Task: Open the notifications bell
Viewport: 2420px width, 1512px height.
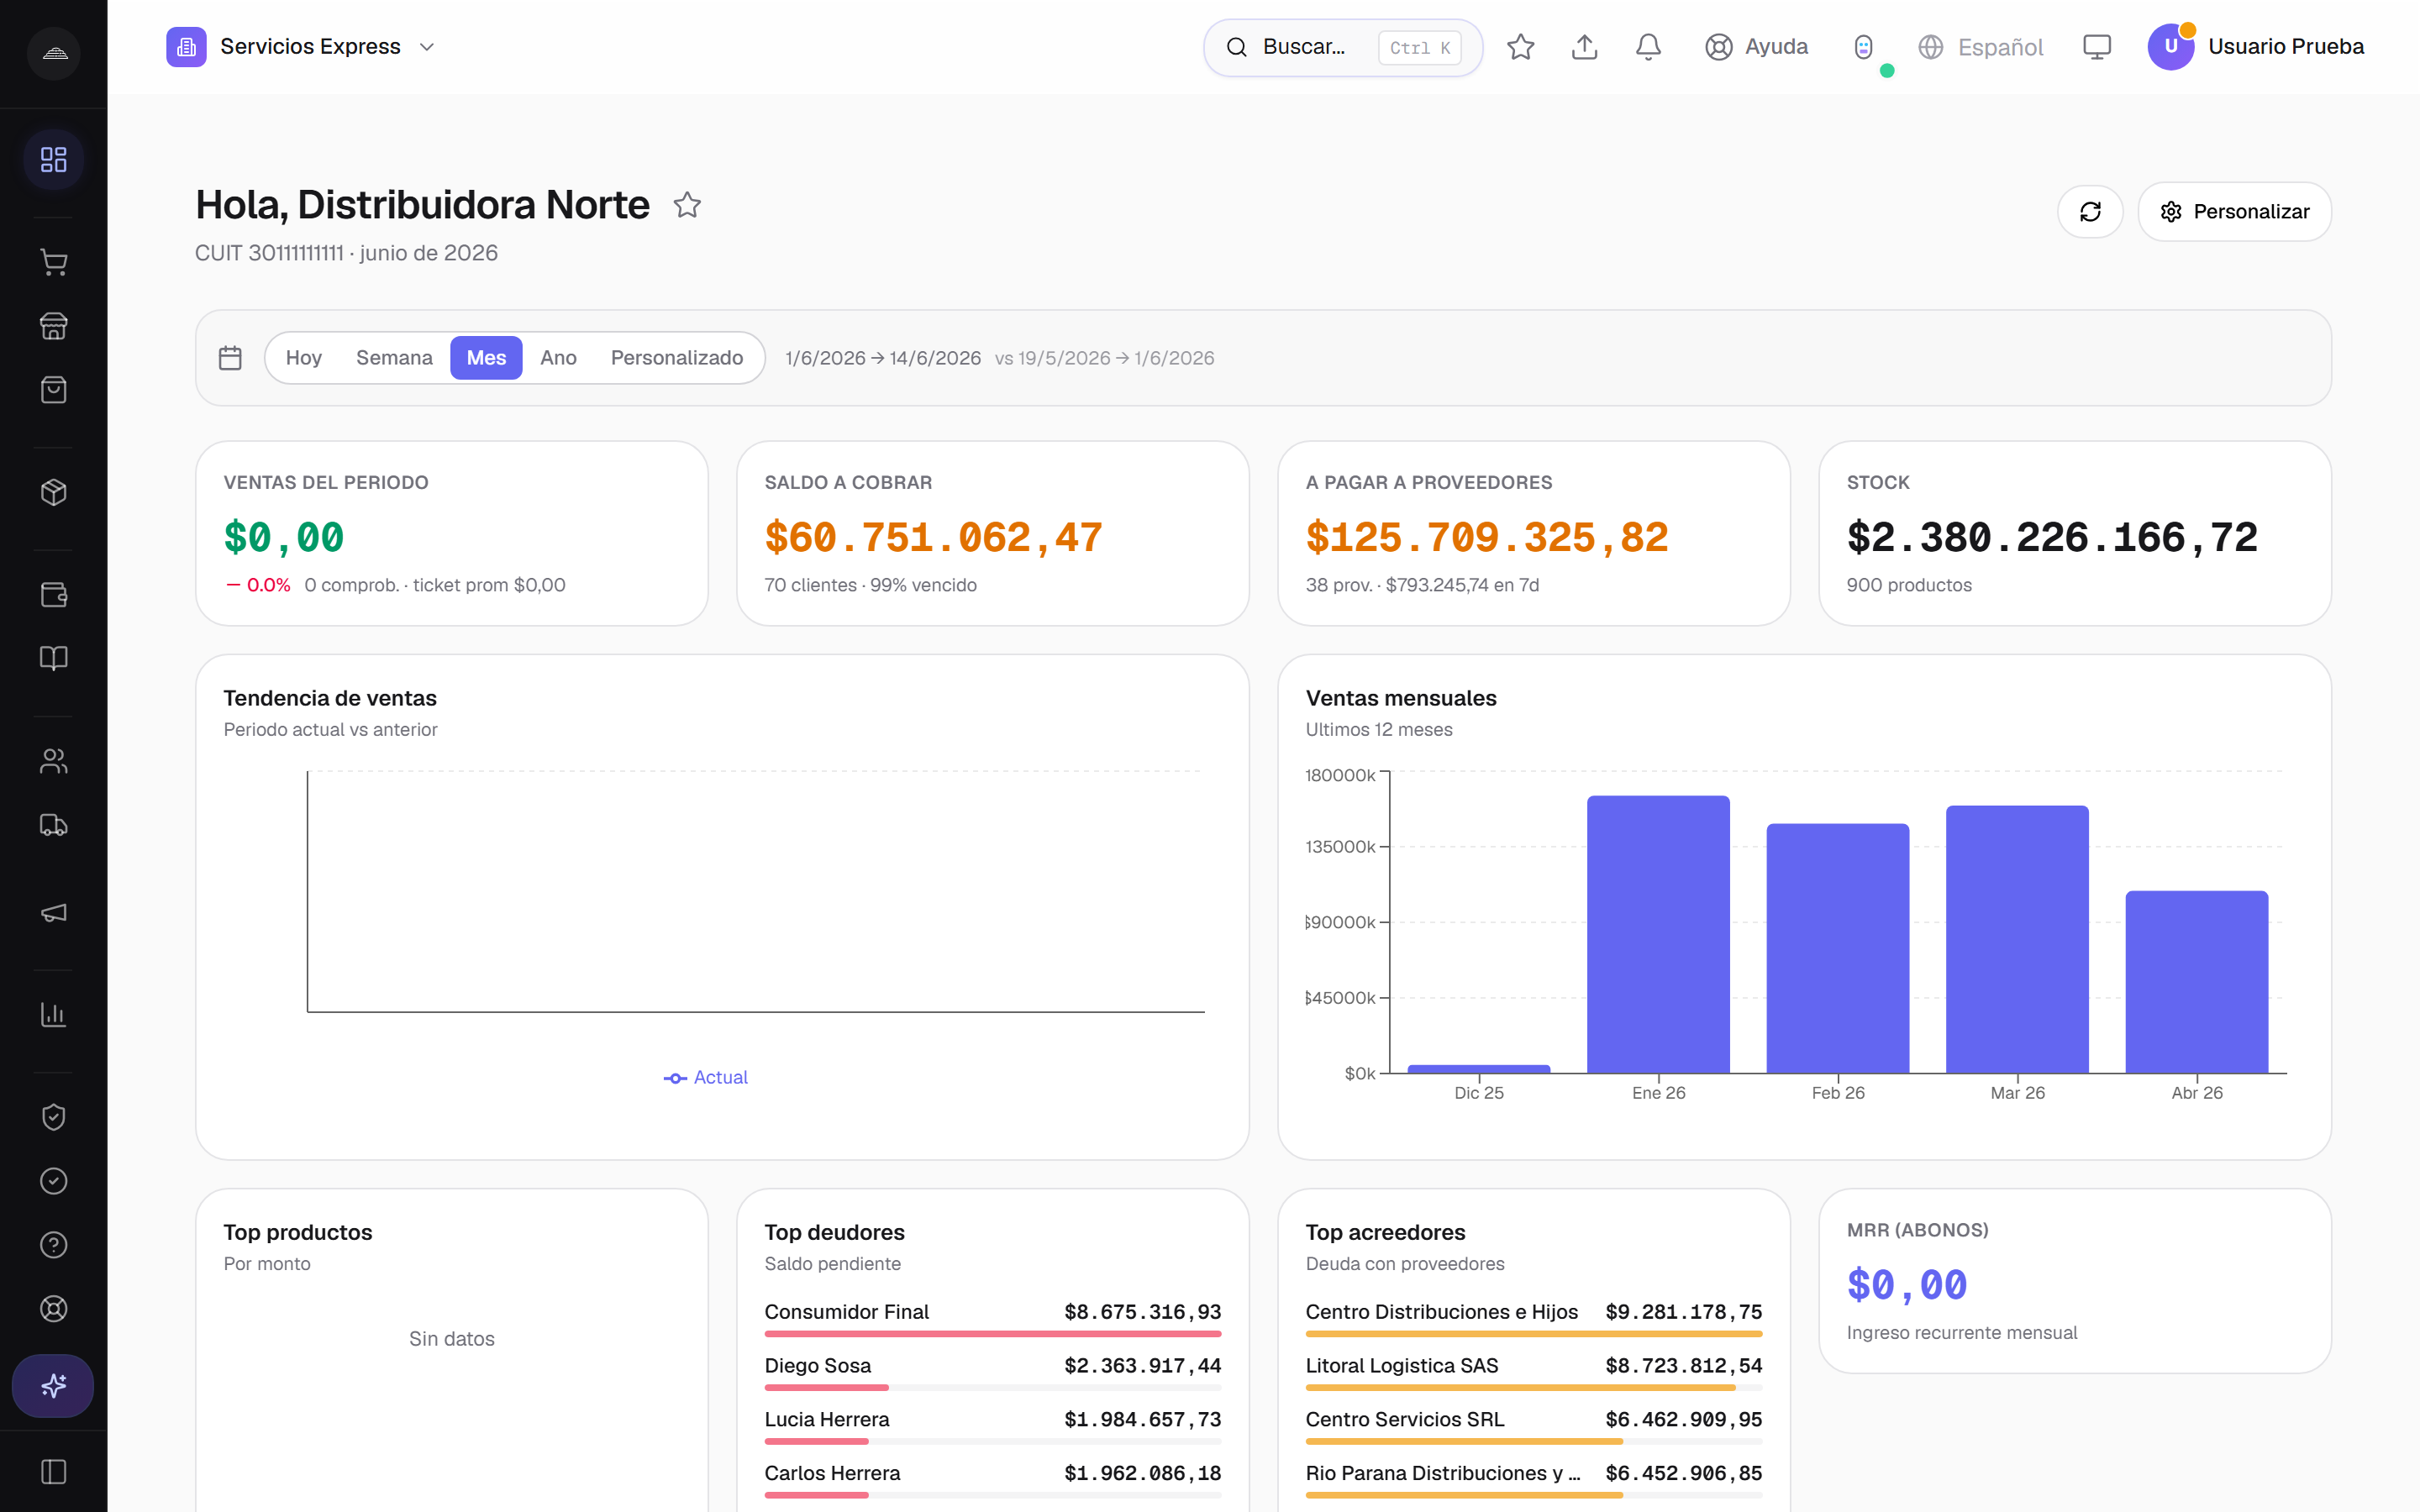Action: pos(1649,47)
